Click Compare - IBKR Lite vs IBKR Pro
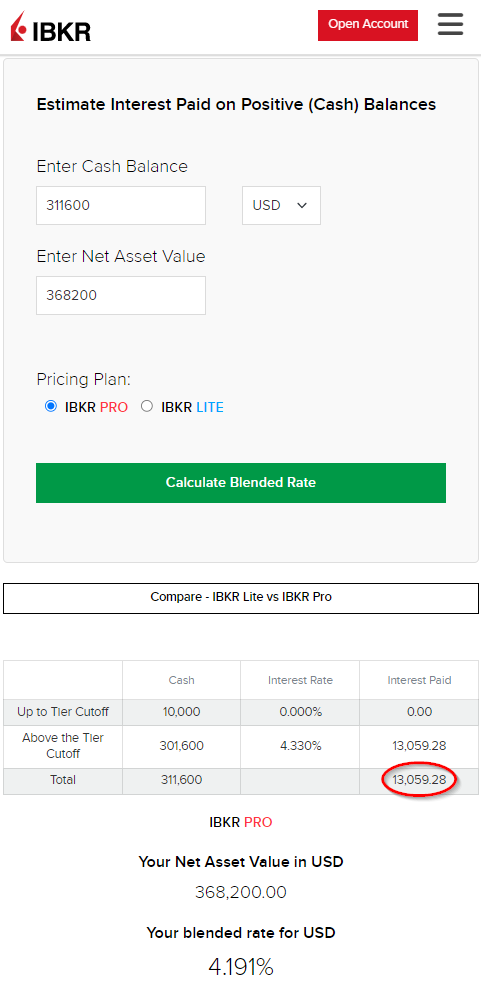Viewport: 481px width, 986px height. pos(241,597)
